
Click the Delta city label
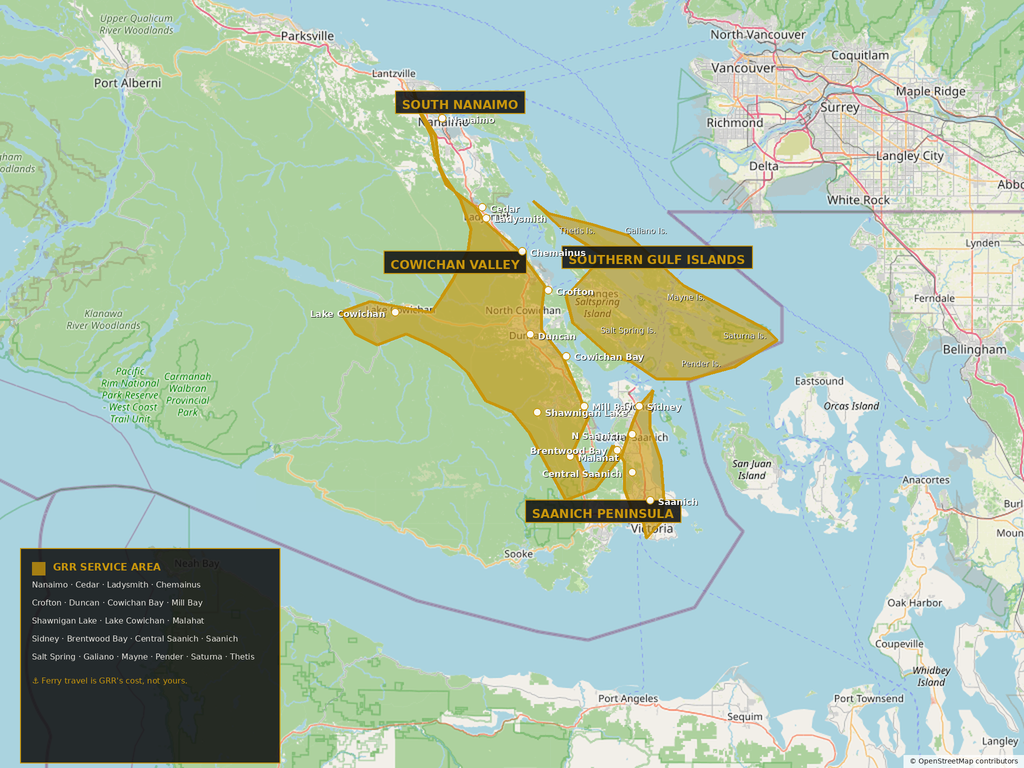tap(763, 166)
